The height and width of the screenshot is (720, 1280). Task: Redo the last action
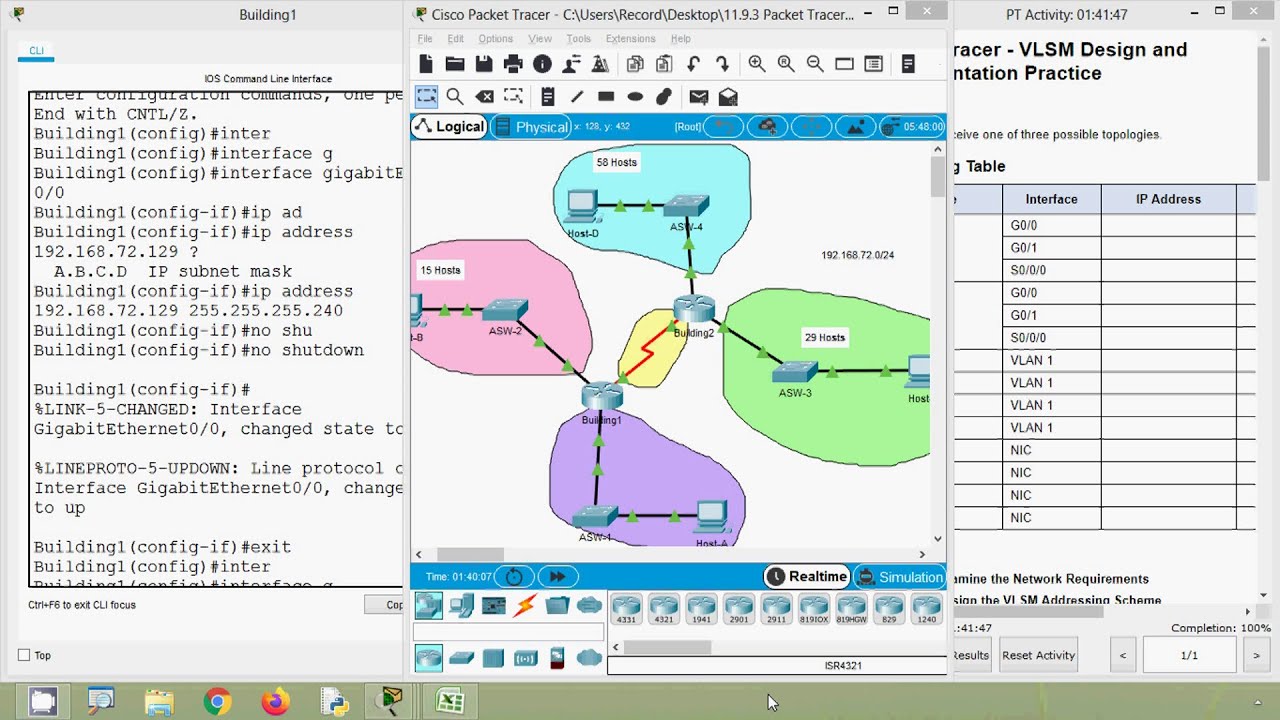click(x=722, y=64)
